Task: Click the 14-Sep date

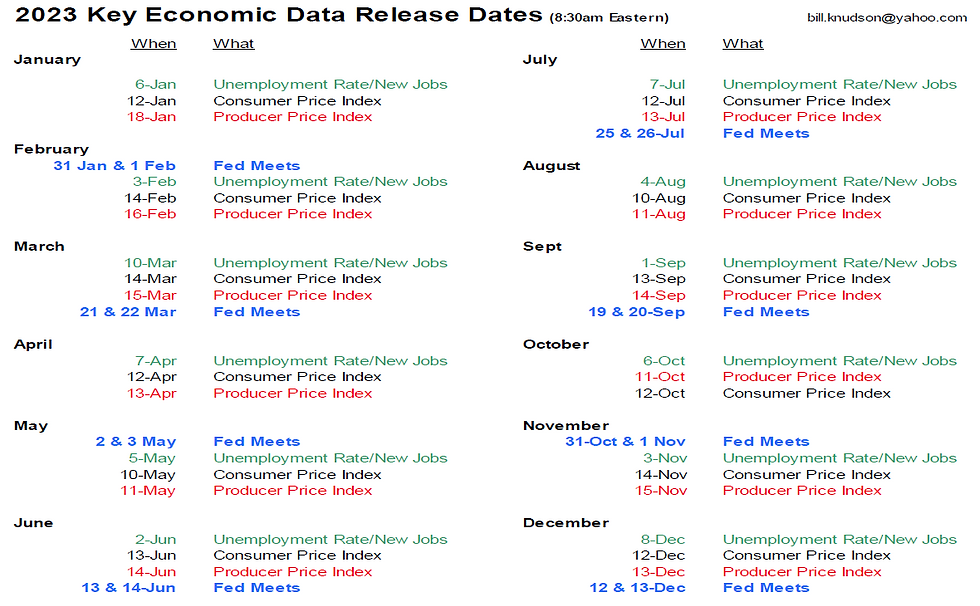Action: (x=659, y=296)
